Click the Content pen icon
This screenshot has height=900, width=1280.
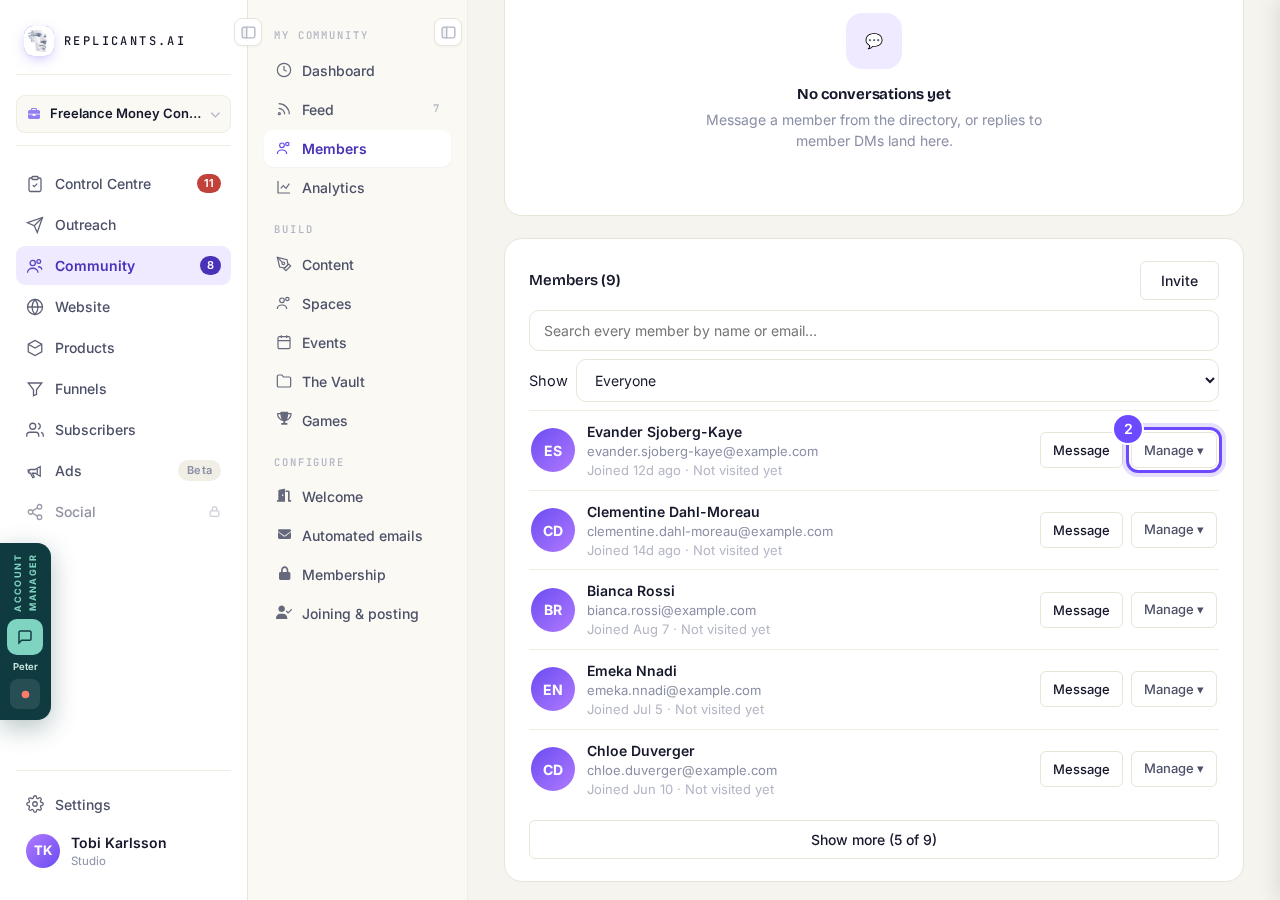284,264
